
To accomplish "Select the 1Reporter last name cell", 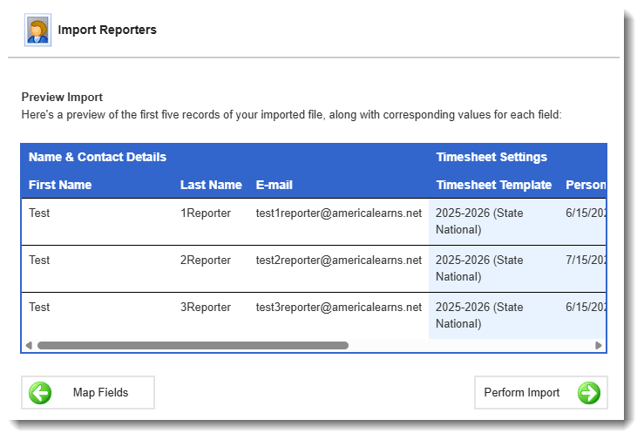I will [x=205, y=213].
